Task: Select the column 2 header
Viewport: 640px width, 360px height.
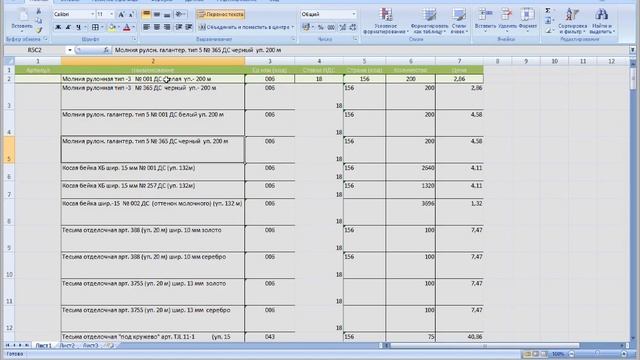Action: (153, 61)
